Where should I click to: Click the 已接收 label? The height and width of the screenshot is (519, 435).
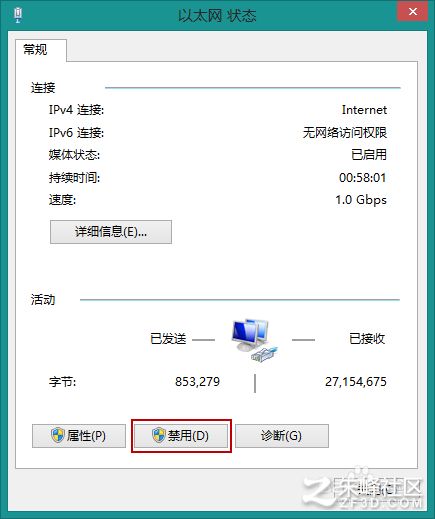367,339
